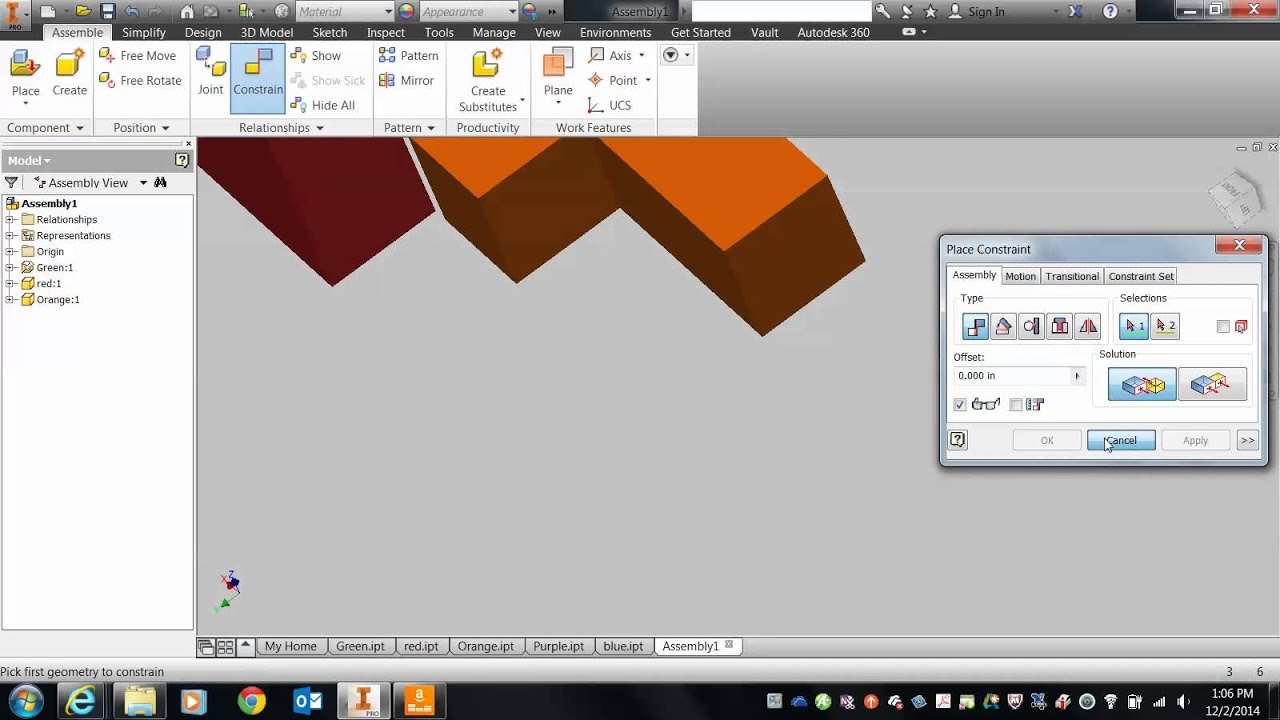Open the Simplify ribbon tab

[144, 33]
